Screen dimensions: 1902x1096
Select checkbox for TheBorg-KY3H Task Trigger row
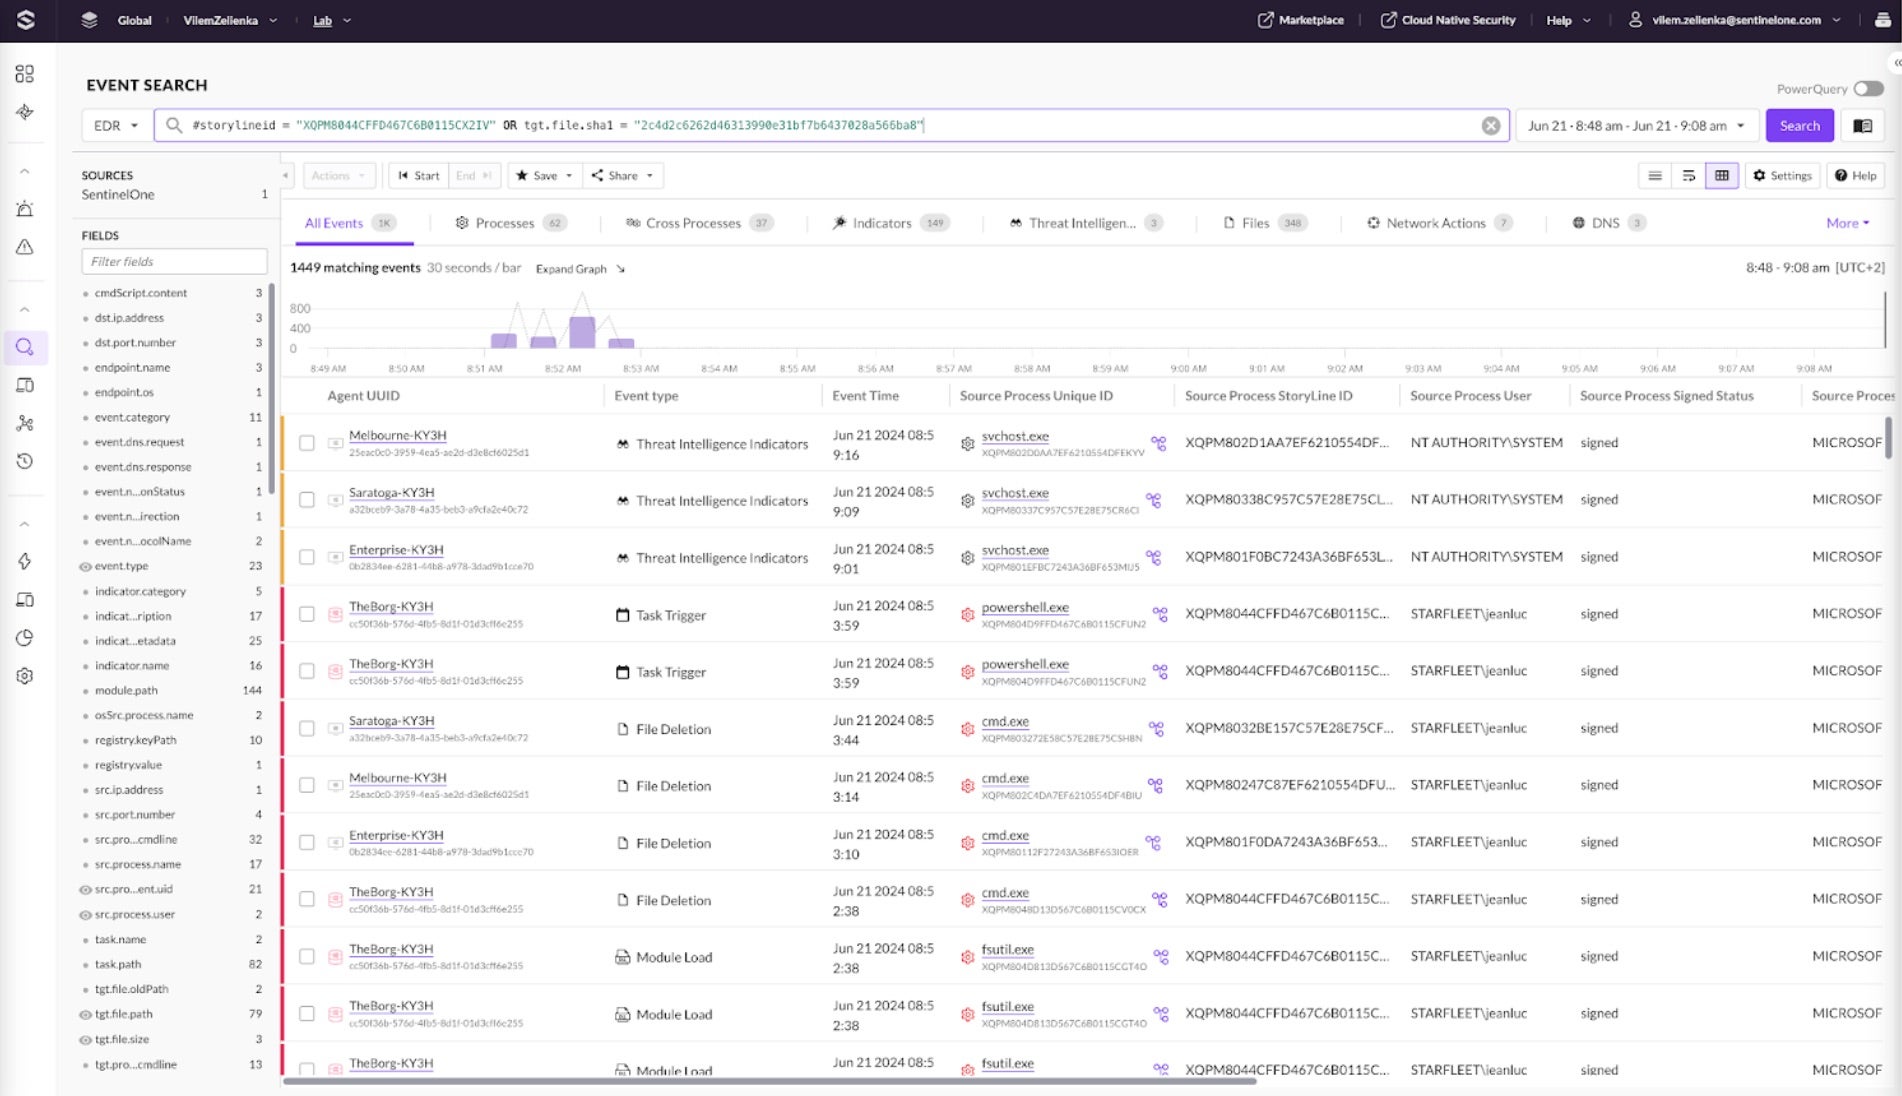[307, 614]
